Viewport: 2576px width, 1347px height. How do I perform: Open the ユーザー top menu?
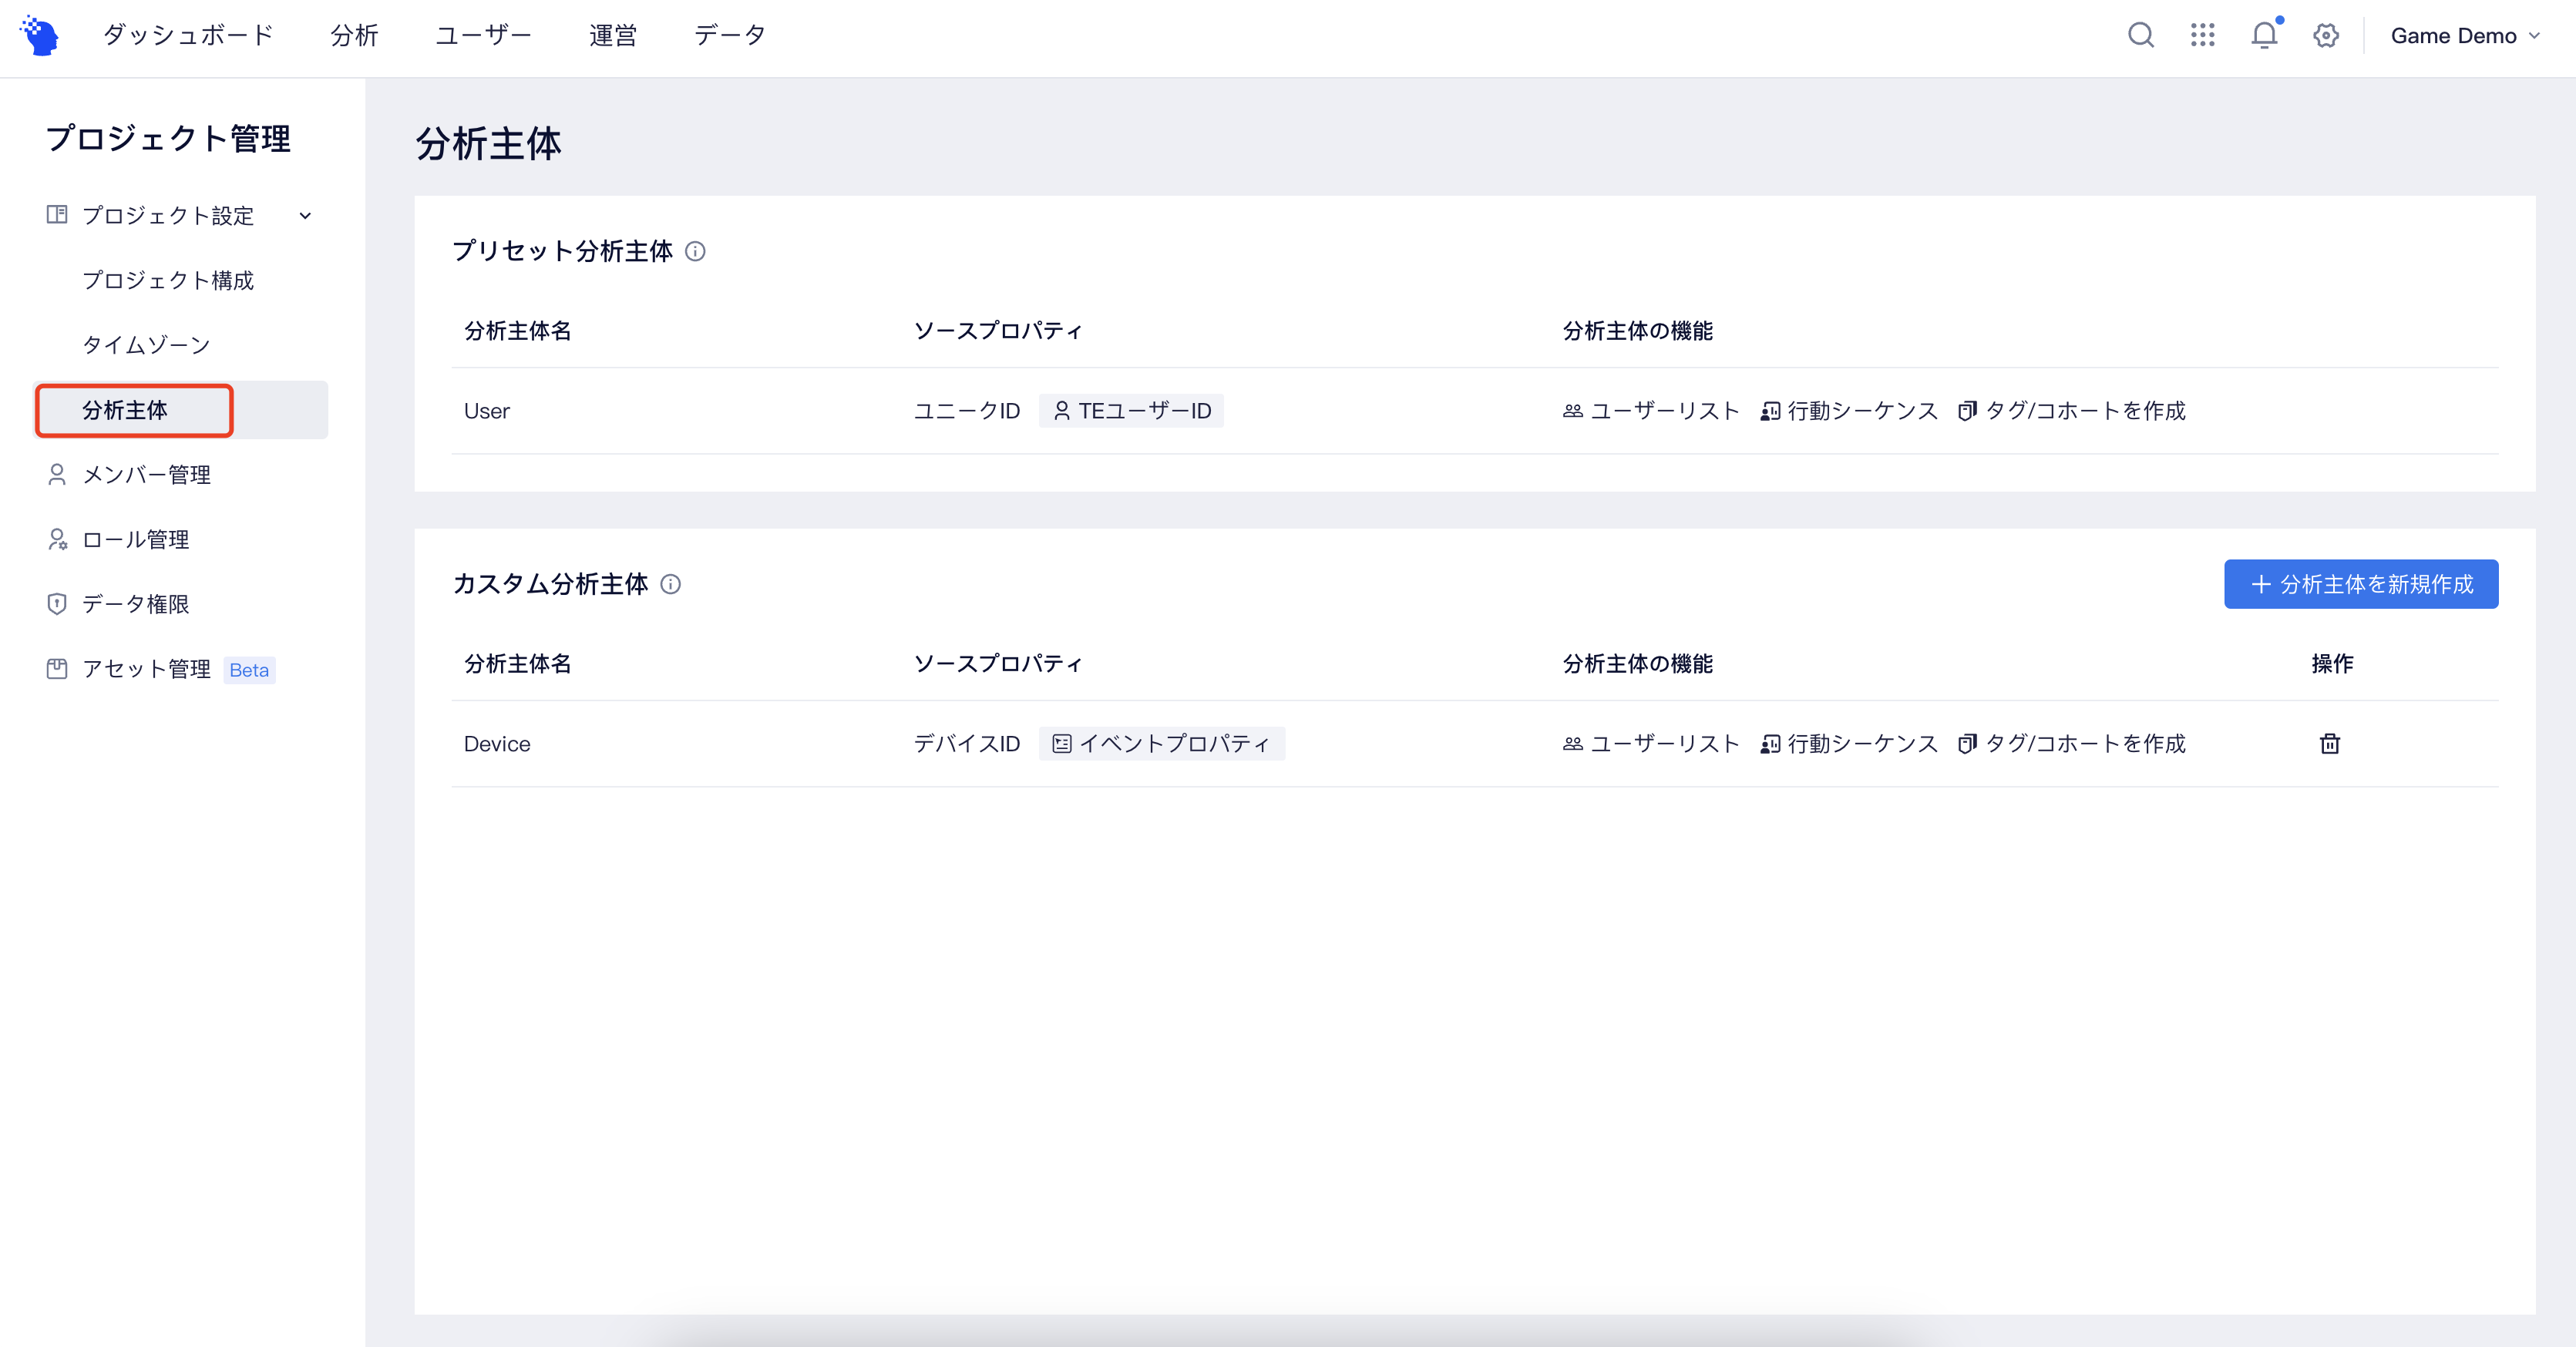pyautogui.click(x=483, y=36)
